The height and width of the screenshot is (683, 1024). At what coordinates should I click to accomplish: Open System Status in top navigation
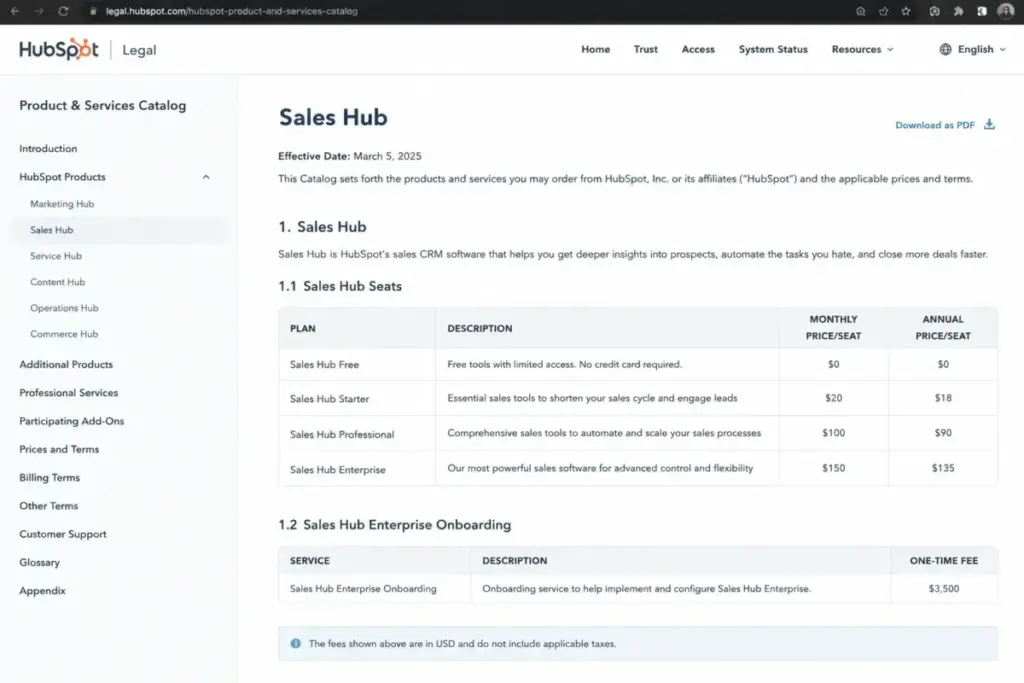click(773, 49)
